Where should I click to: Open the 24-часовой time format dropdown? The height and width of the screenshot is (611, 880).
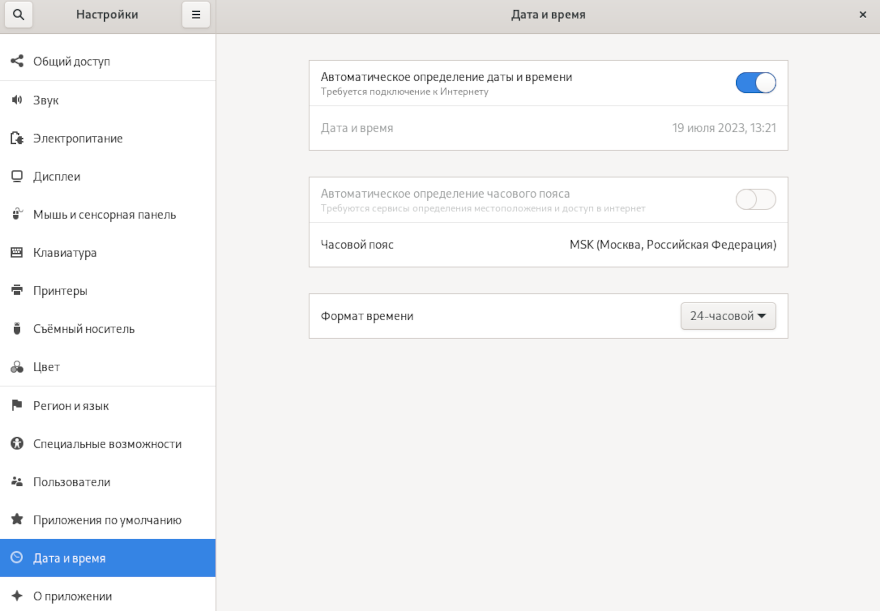727,316
